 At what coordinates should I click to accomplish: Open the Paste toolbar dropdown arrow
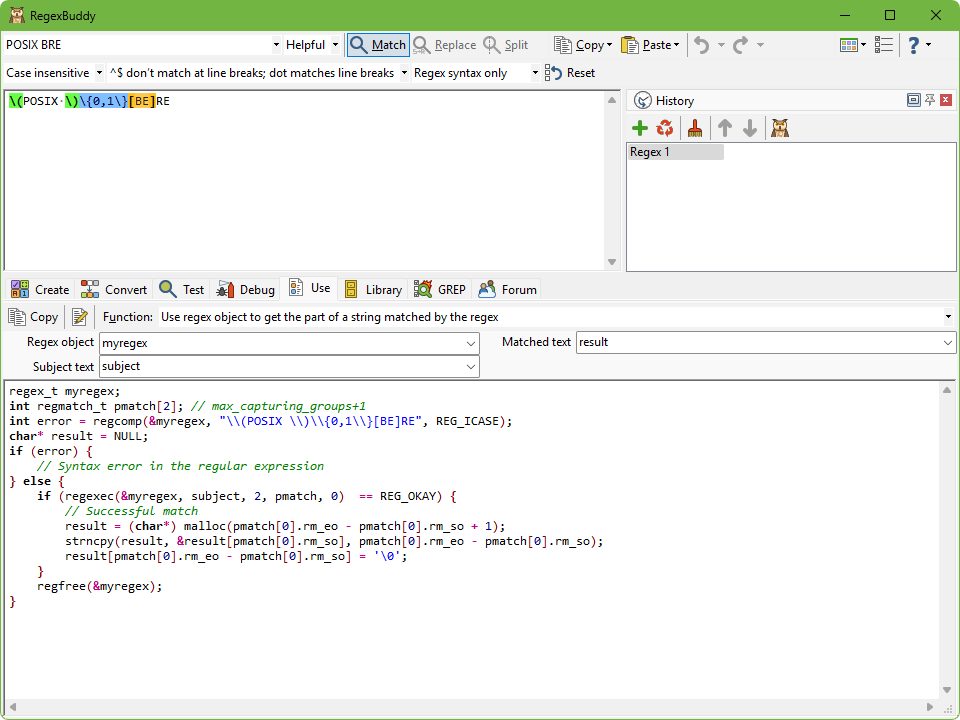pyautogui.click(x=676, y=45)
